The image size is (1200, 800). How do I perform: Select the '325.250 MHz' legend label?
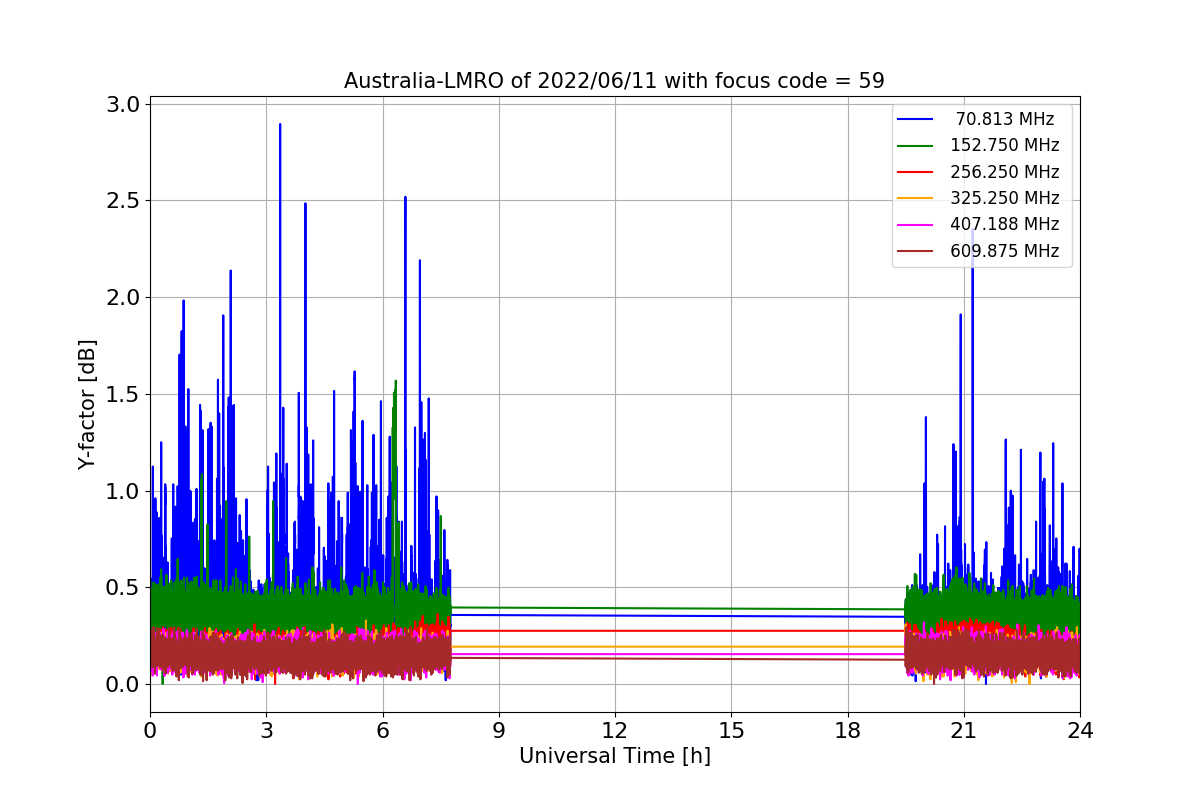pos(1005,198)
